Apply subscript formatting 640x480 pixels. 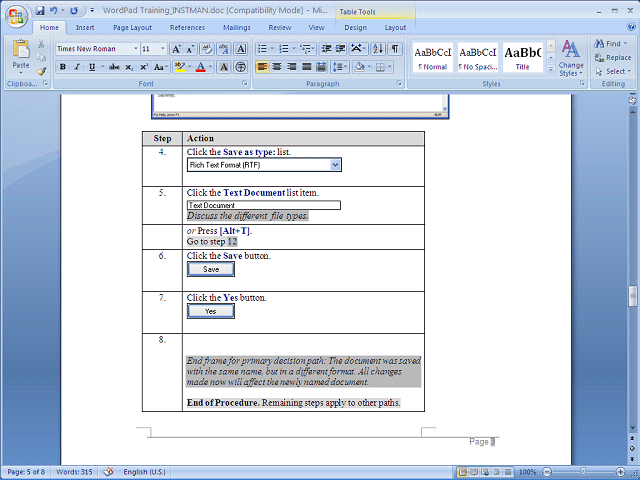pyautogui.click(x=129, y=67)
